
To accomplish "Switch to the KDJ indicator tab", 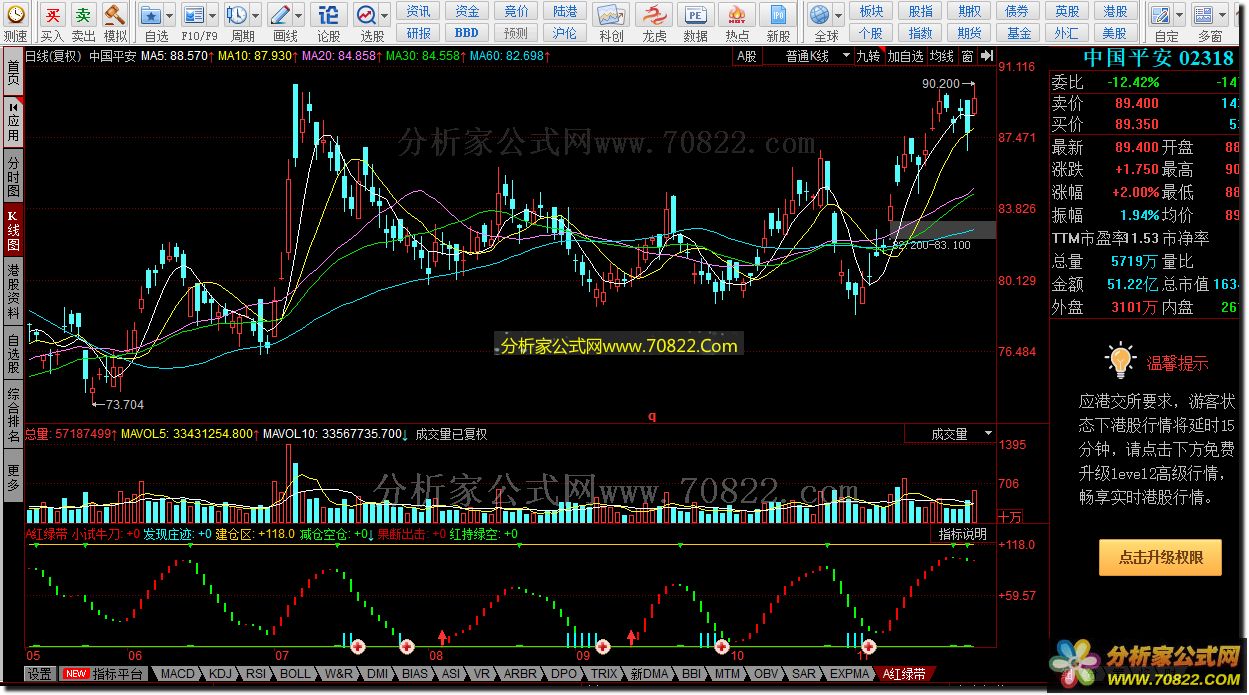I will coord(221,674).
